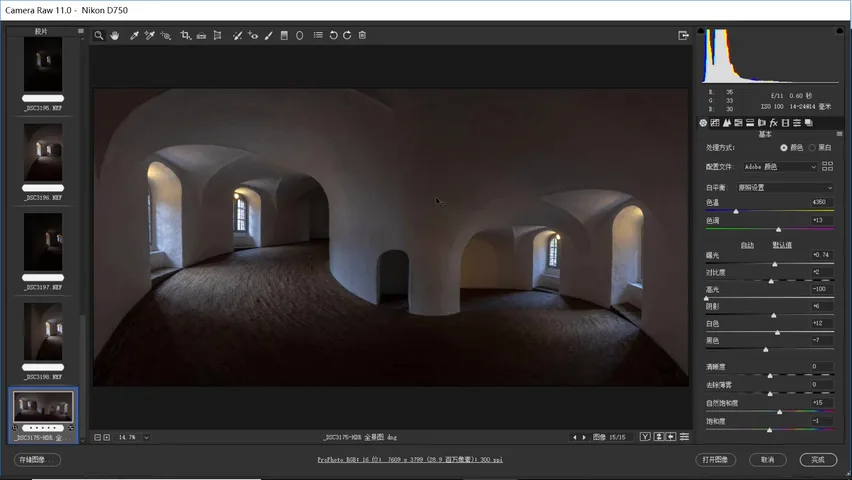Select the Radial Filter tool
The height and width of the screenshot is (480, 852).
click(x=299, y=35)
